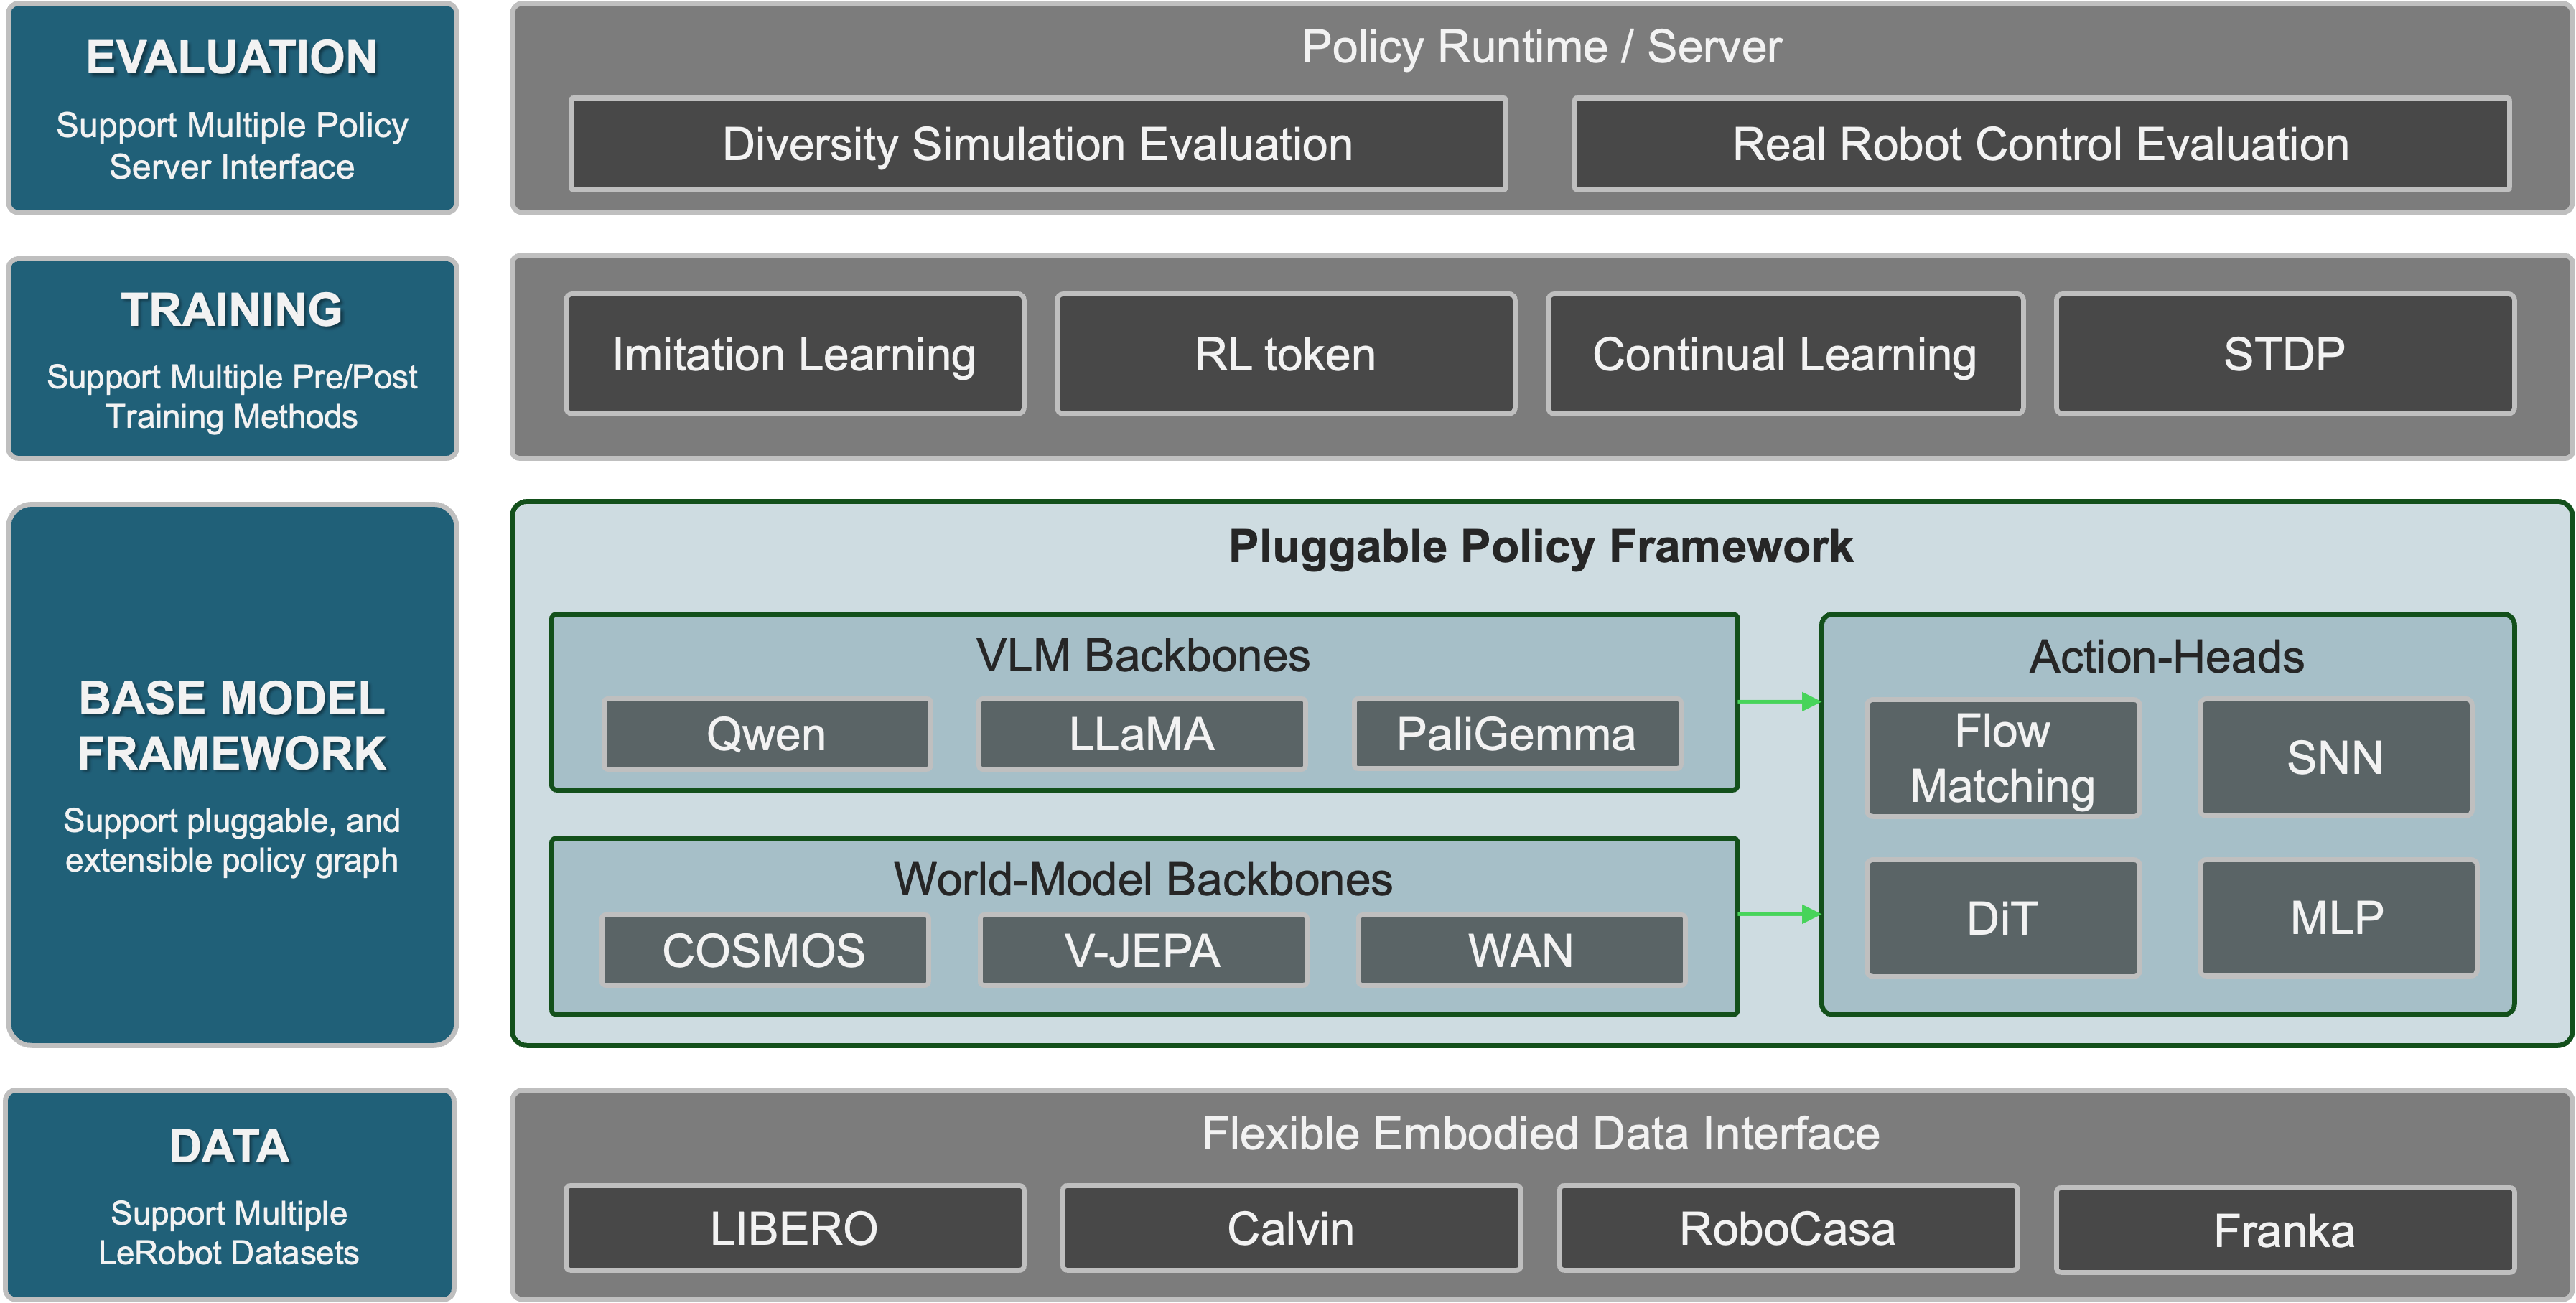Select the WAN world-model backbone

1519,950
